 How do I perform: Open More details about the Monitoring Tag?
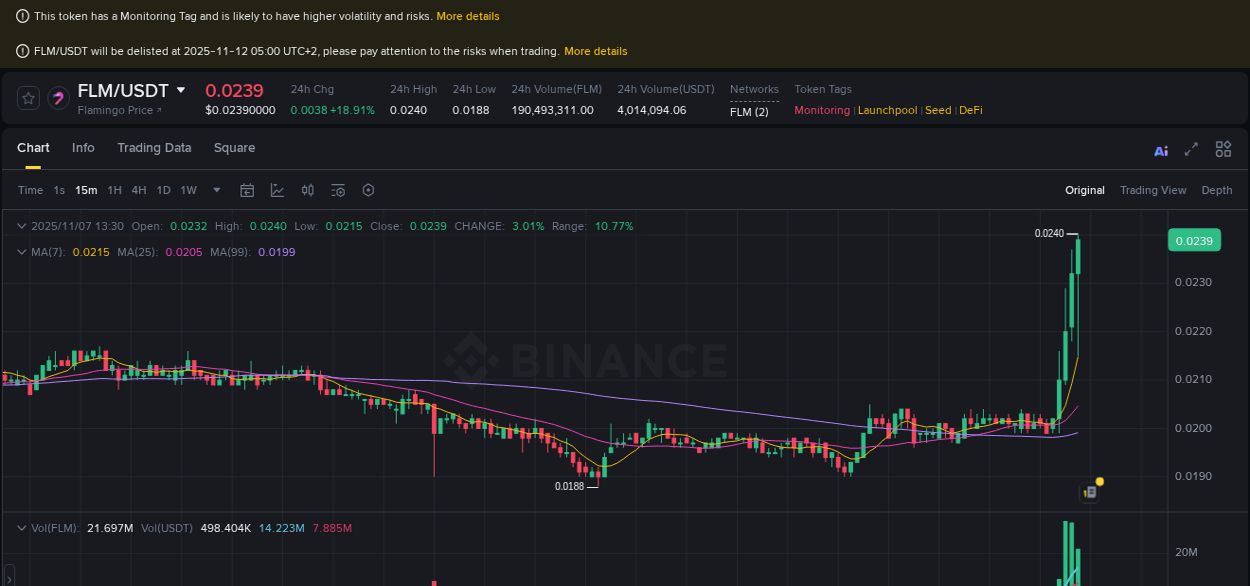tap(468, 16)
